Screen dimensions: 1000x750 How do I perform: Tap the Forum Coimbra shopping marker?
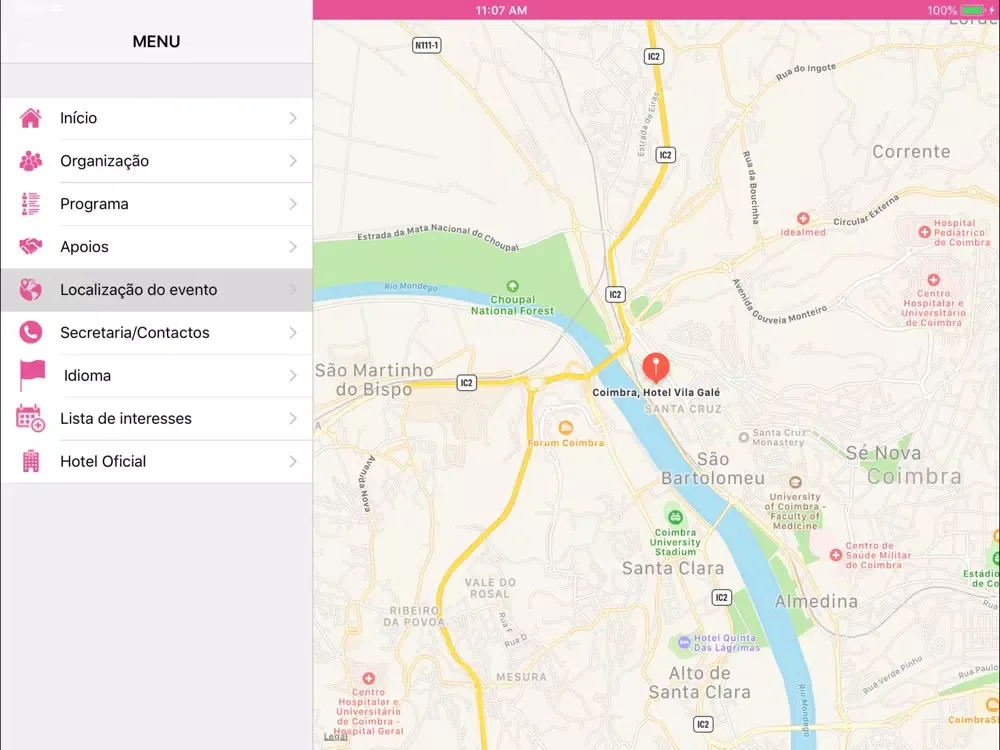point(565,427)
